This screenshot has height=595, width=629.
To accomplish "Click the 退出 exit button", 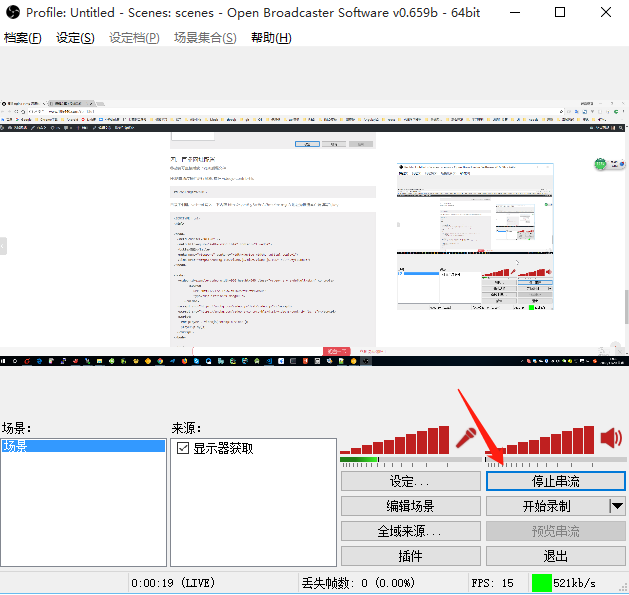I will (556, 556).
